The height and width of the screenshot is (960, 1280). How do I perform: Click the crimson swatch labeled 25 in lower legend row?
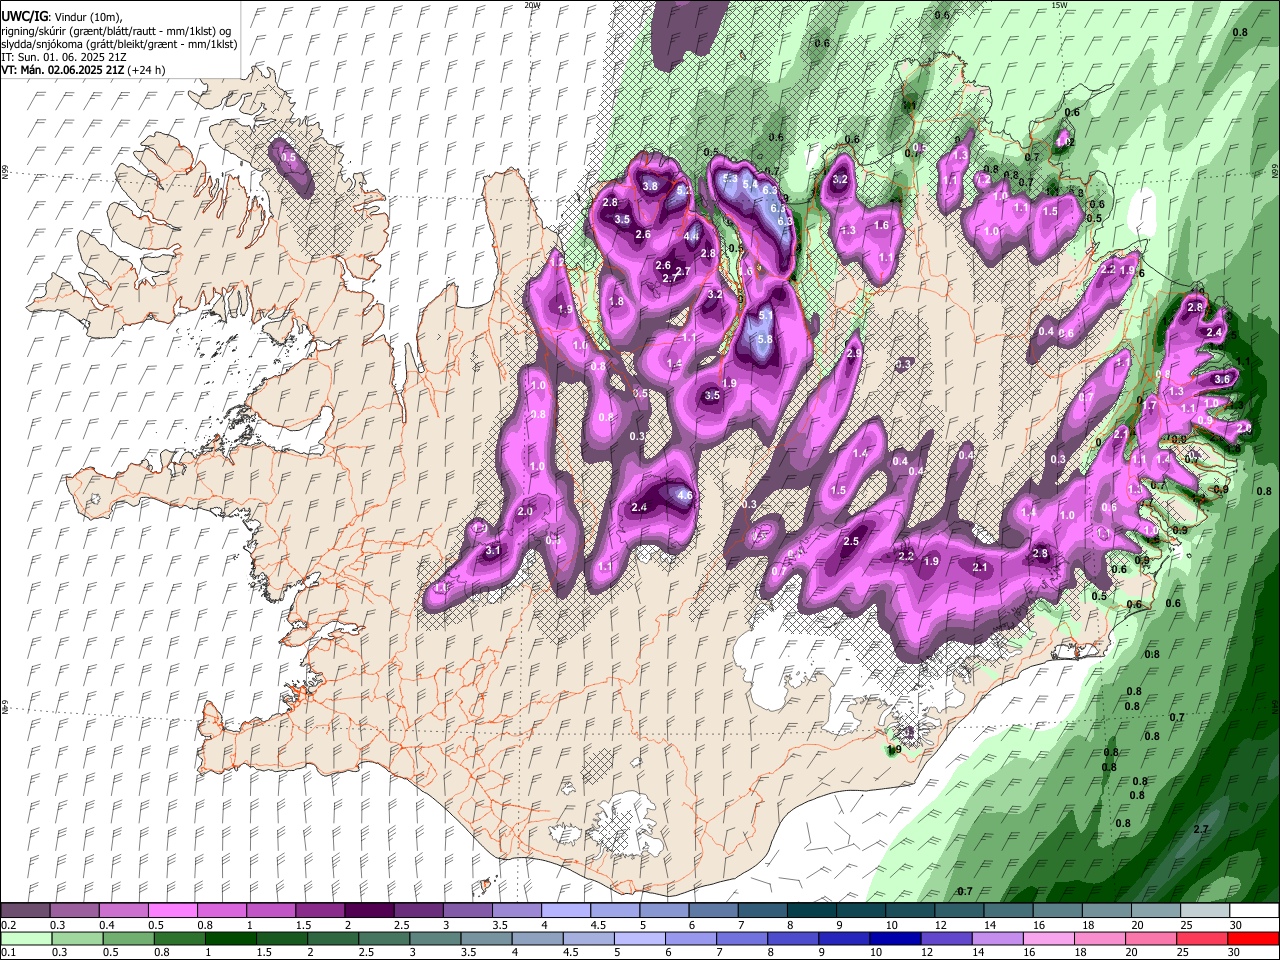pyautogui.click(x=1202, y=939)
